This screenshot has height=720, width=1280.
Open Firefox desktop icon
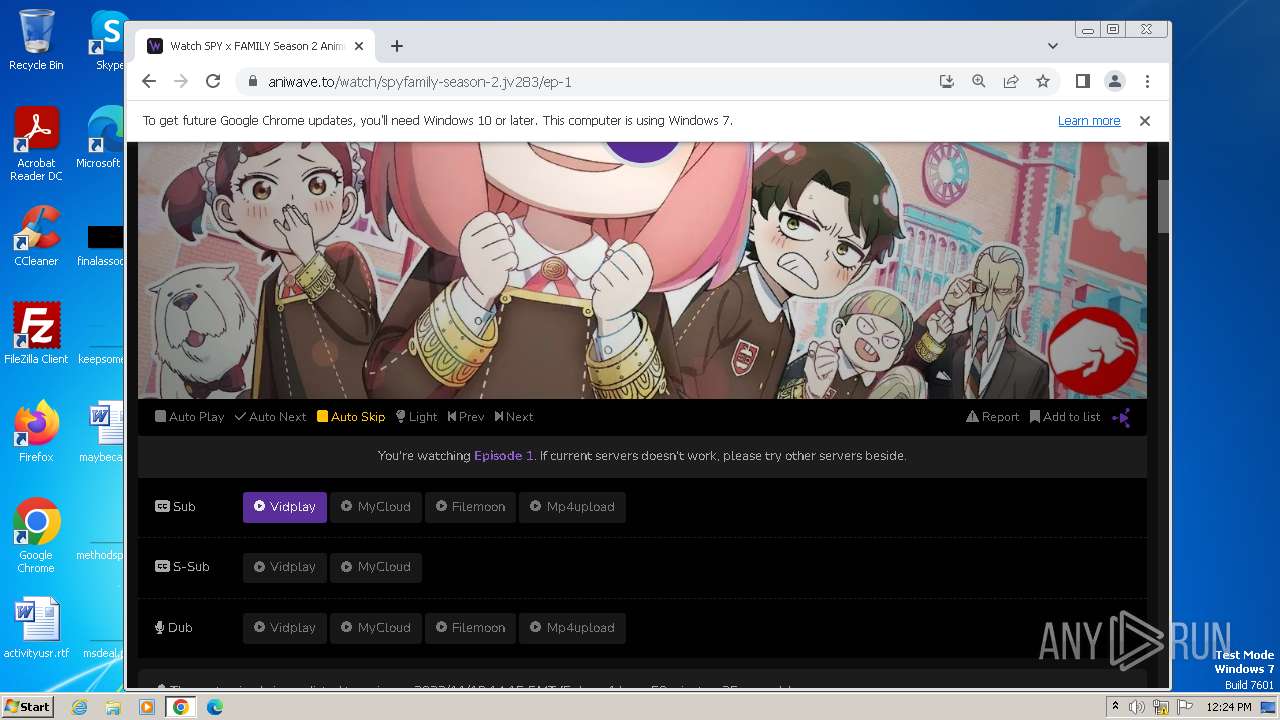(36, 431)
